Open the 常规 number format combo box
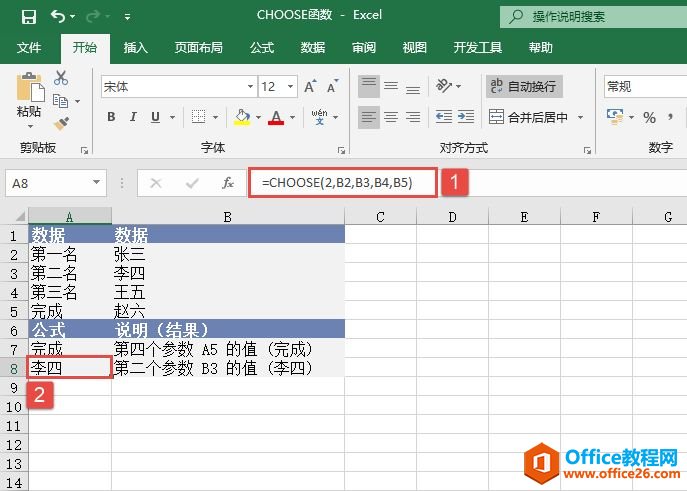Image resolution: width=687 pixels, height=491 pixels. [645, 86]
